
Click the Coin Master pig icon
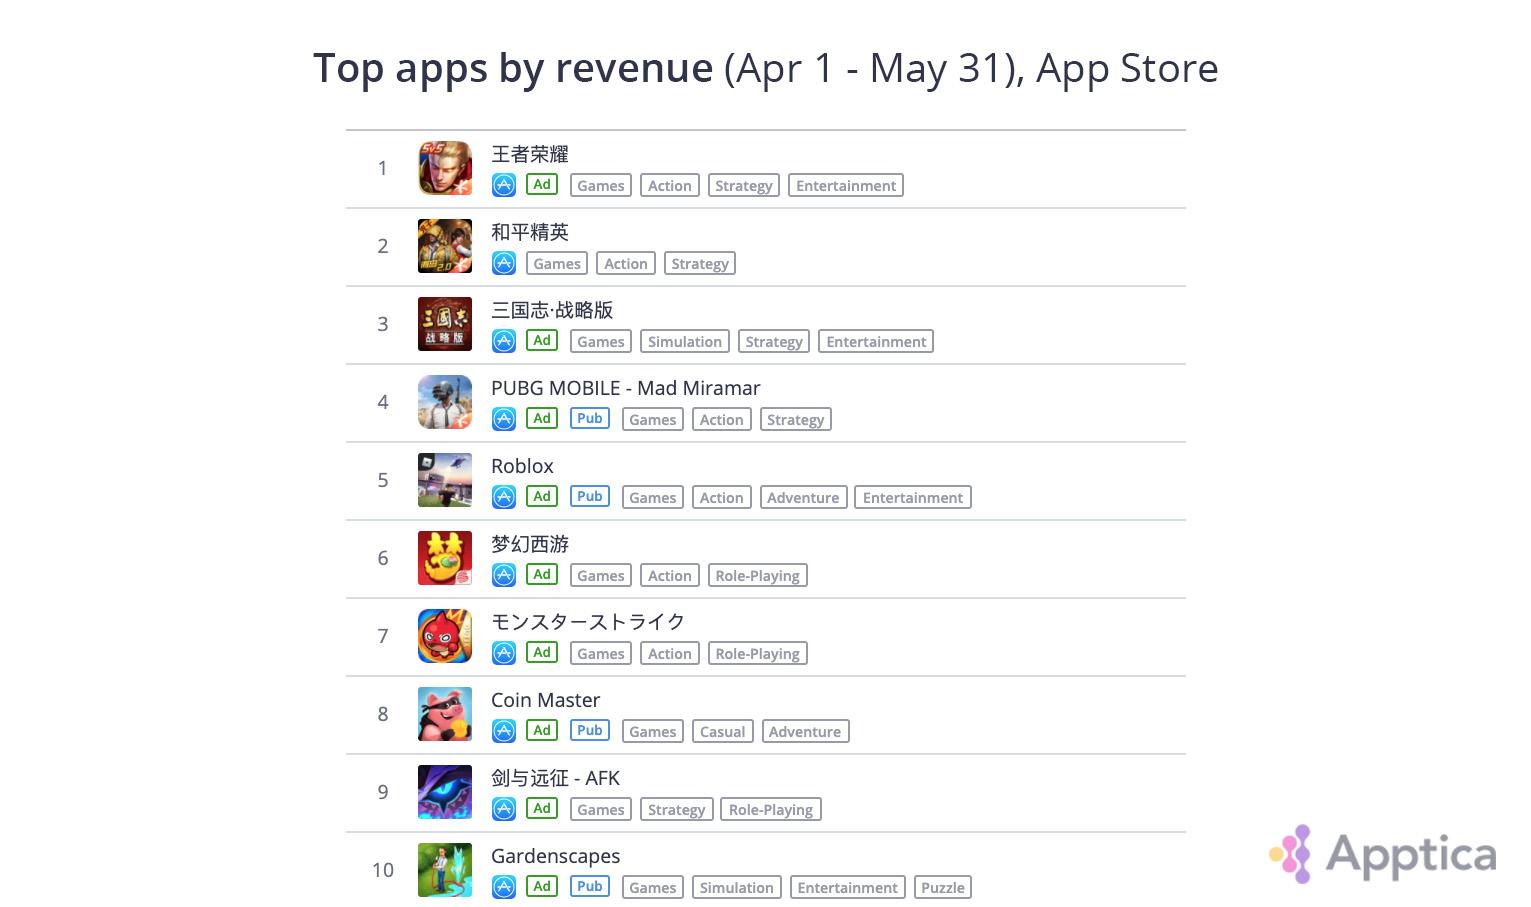tap(444, 714)
